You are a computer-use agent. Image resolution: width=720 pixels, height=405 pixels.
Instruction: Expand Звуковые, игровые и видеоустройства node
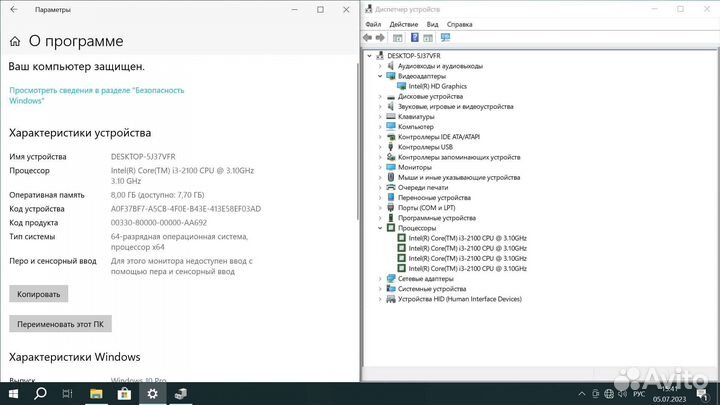pos(380,107)
